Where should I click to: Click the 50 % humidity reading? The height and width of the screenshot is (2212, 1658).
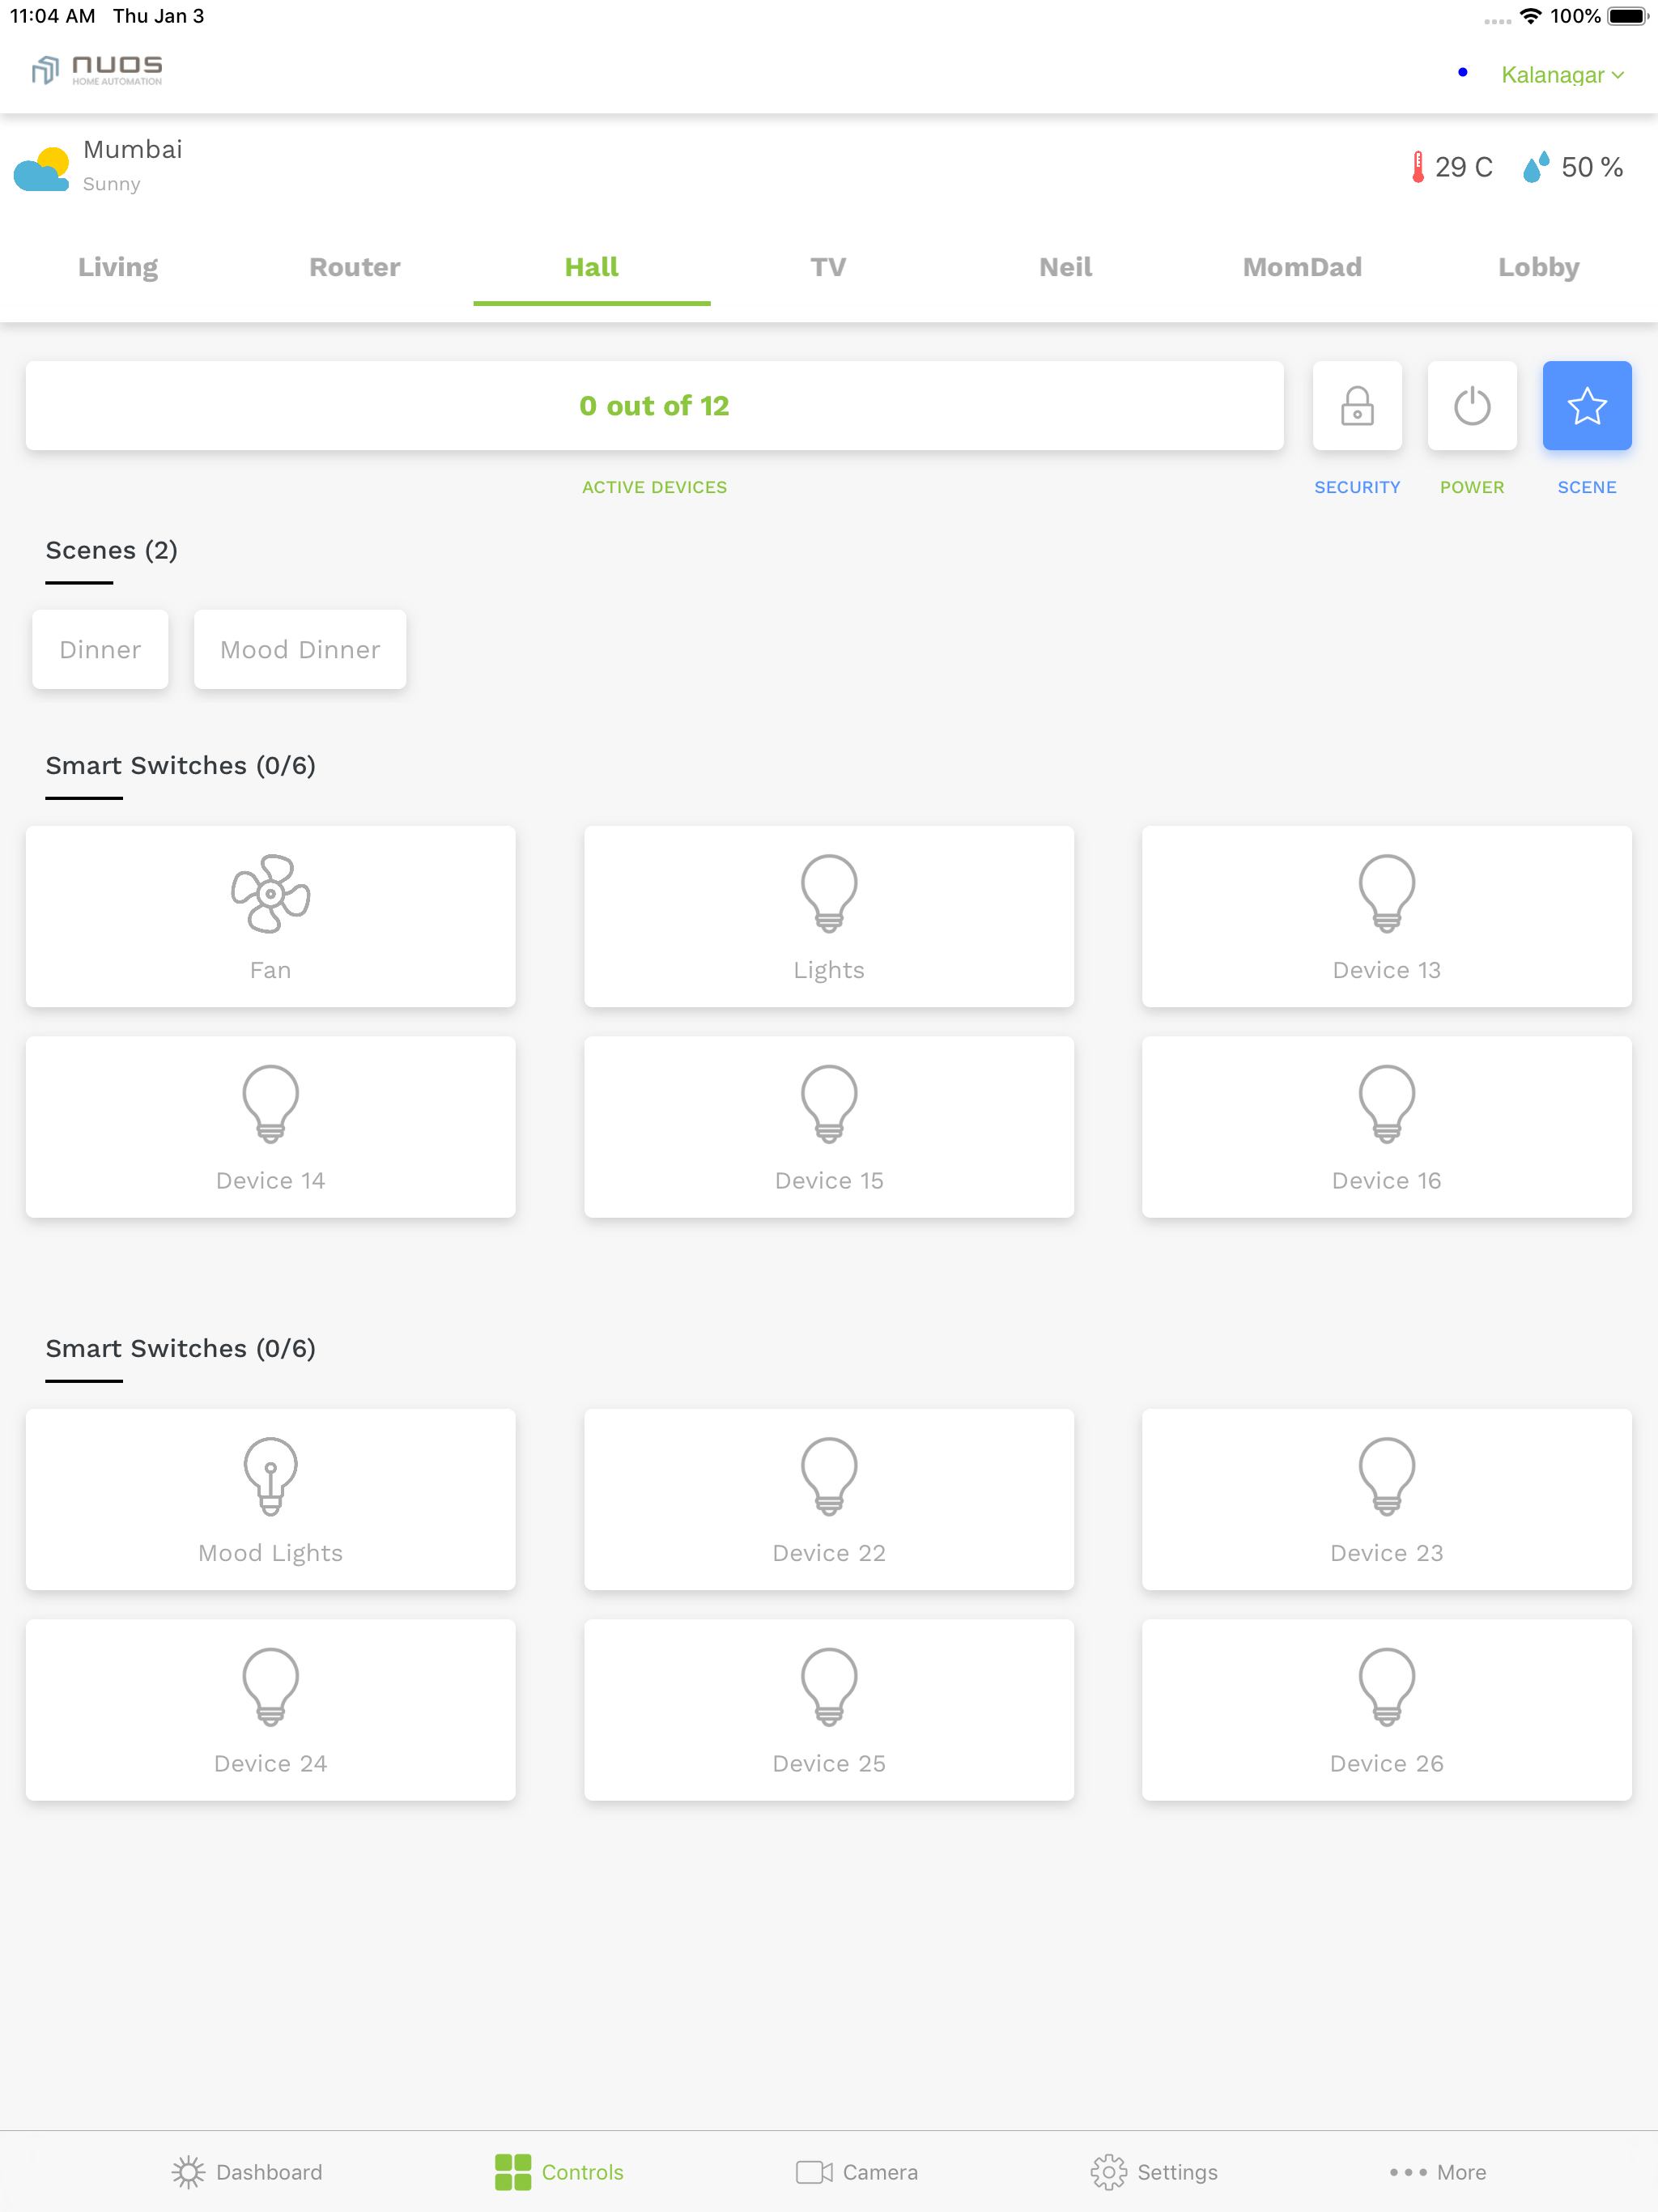coord(1592,167)
